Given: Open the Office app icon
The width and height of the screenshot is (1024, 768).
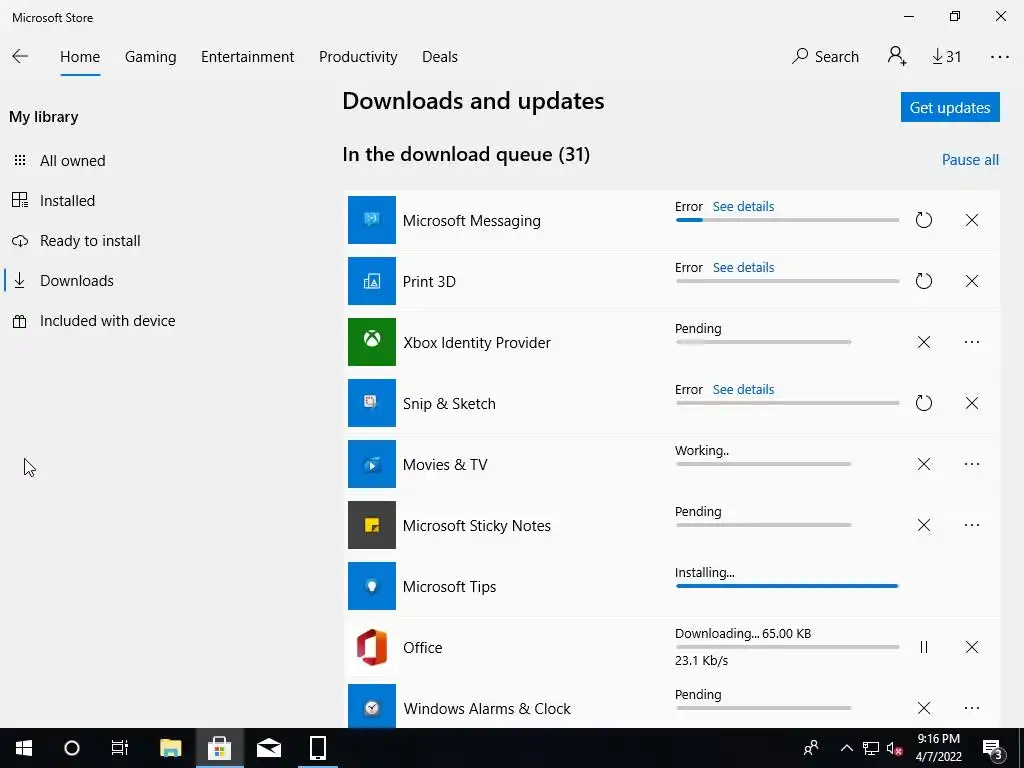Looking at the screenshot, I should click(372, 647).
